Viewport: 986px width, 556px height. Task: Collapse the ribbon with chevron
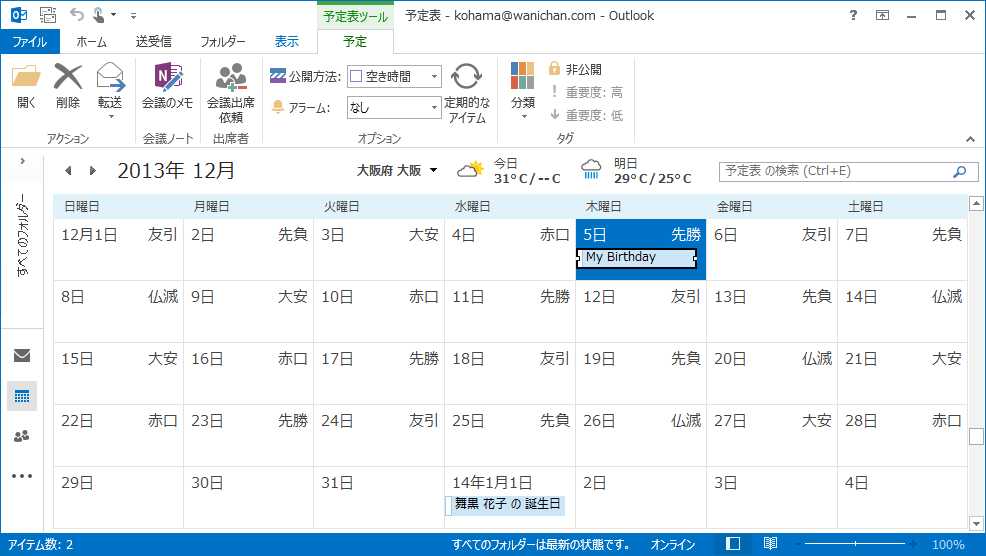970,139
